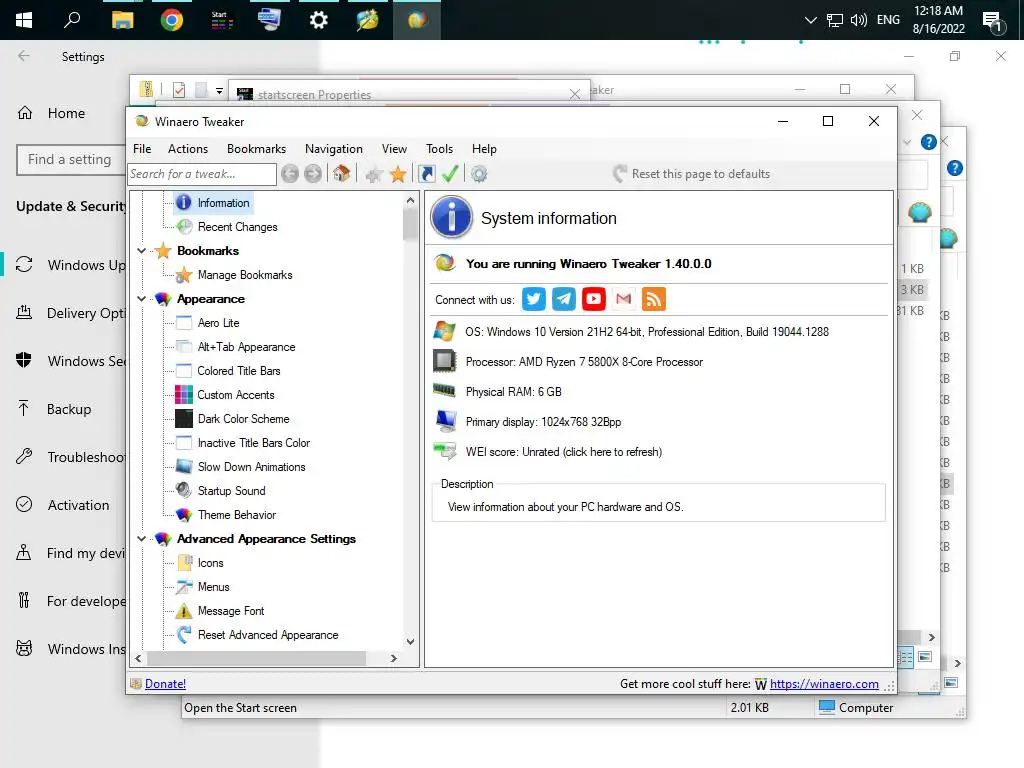Open settings via the toolbar gear icon
Viewport: 1024px width, 768px height.
coord(479,174)
